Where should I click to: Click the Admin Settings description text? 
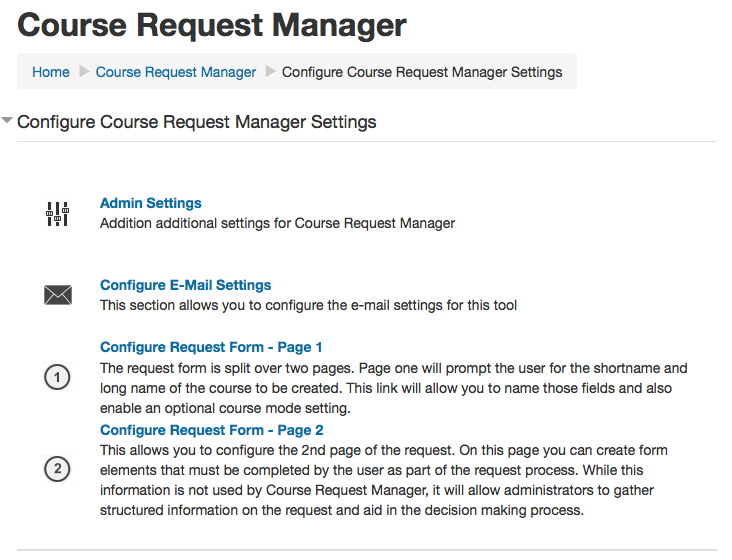coord(277,223)
